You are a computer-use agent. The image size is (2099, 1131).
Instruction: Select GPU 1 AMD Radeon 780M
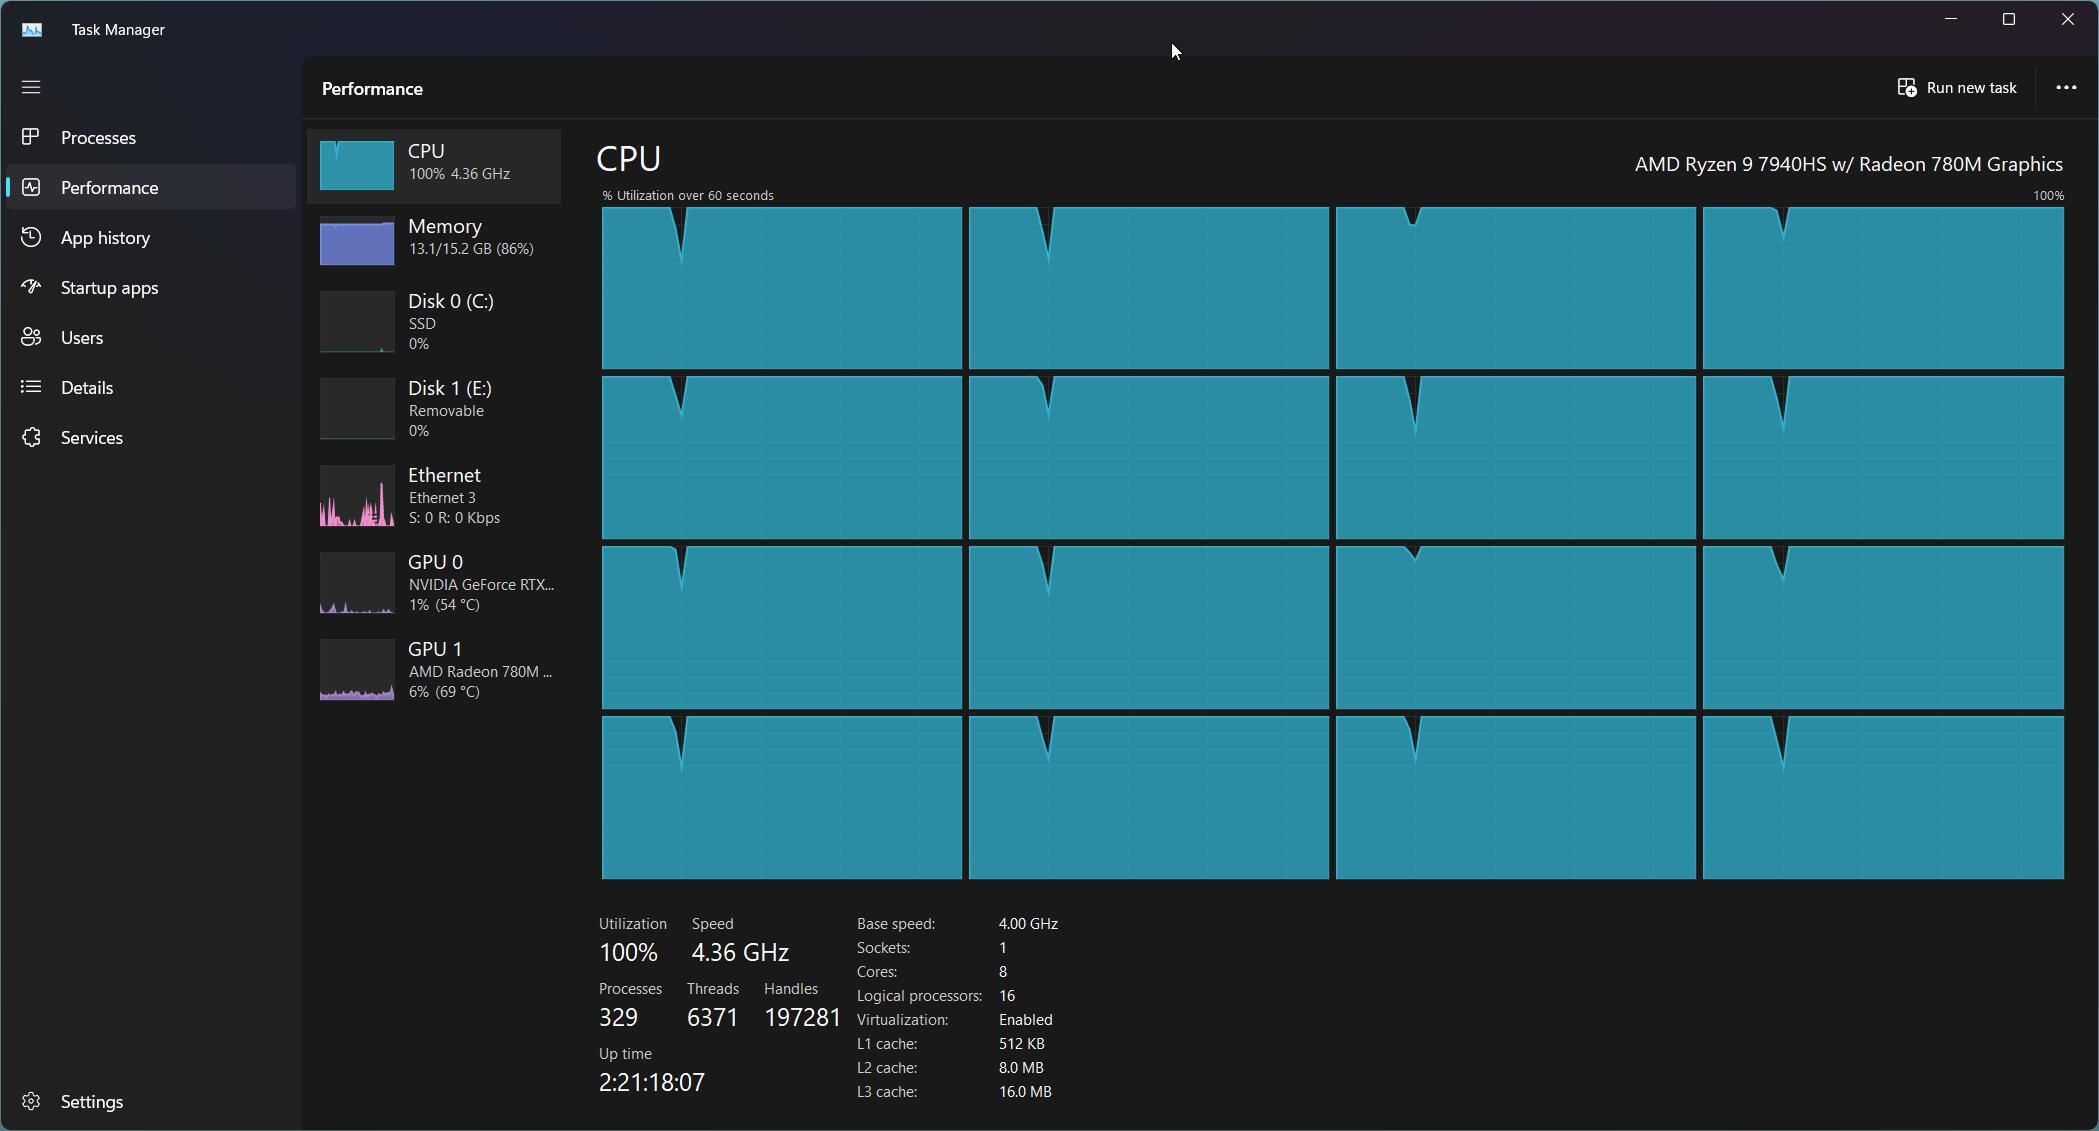tap(434, 670)
